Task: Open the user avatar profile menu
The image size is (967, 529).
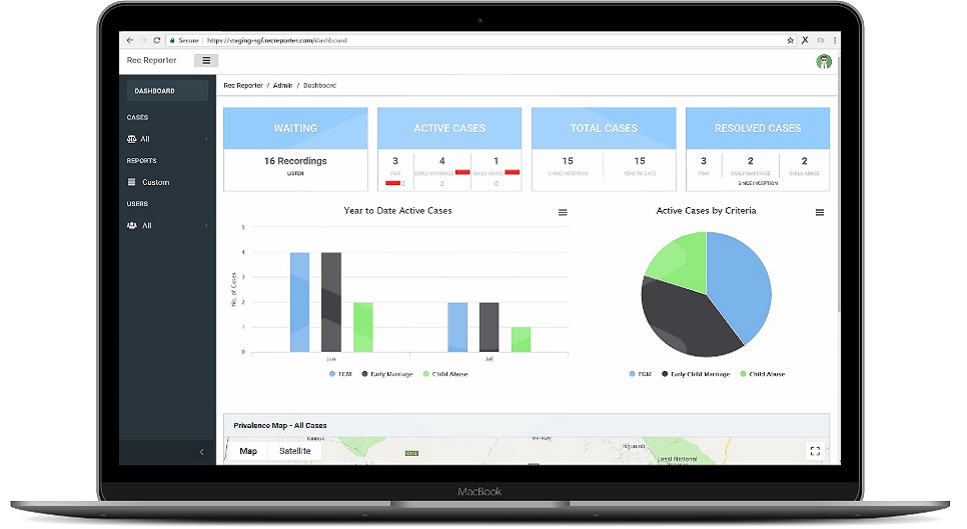Action: tap(823, 61)
